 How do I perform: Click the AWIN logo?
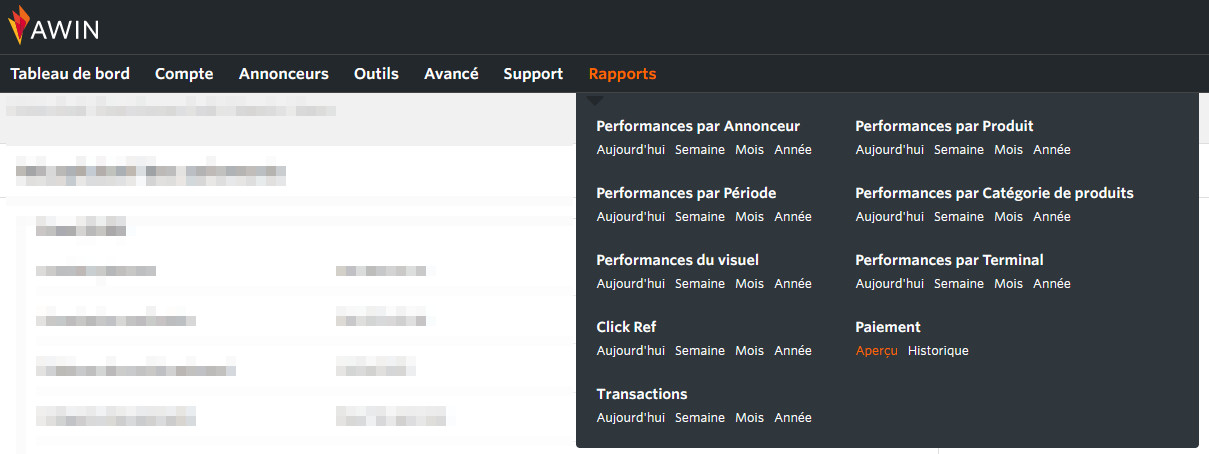(x=54, y=27)
